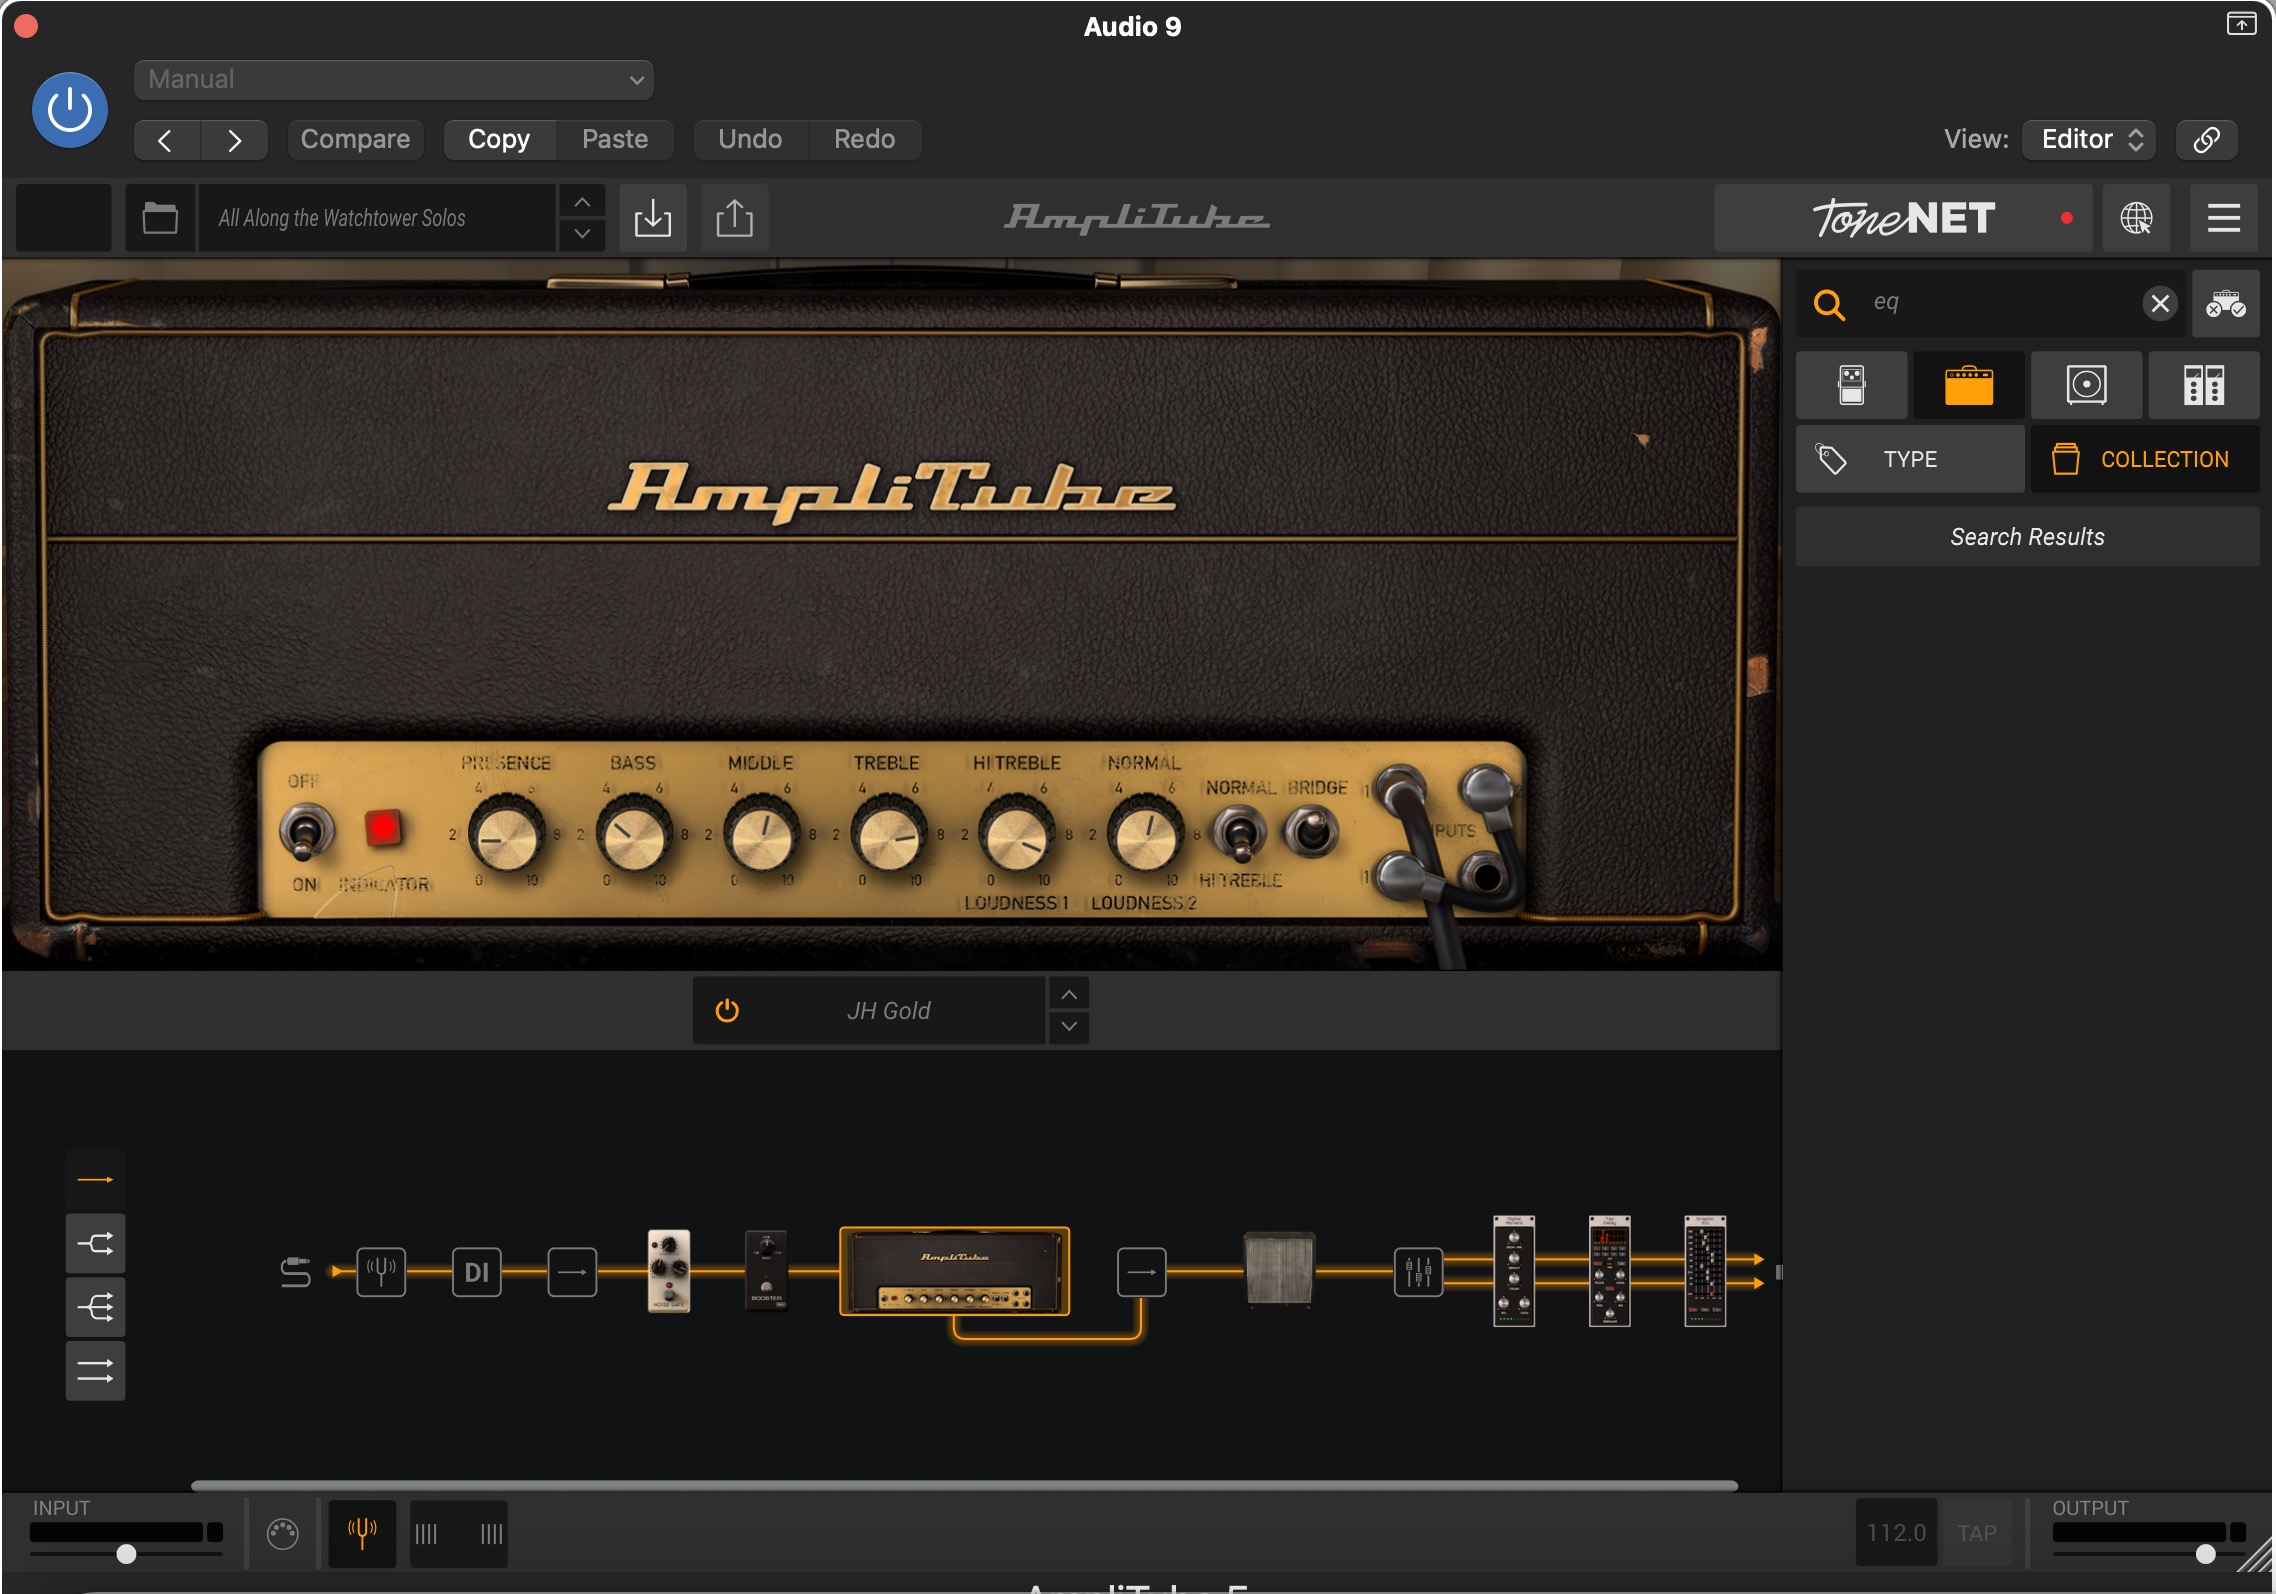Click the Search Results header
Viewport: 2276px width, 1594px height.
2028,537
